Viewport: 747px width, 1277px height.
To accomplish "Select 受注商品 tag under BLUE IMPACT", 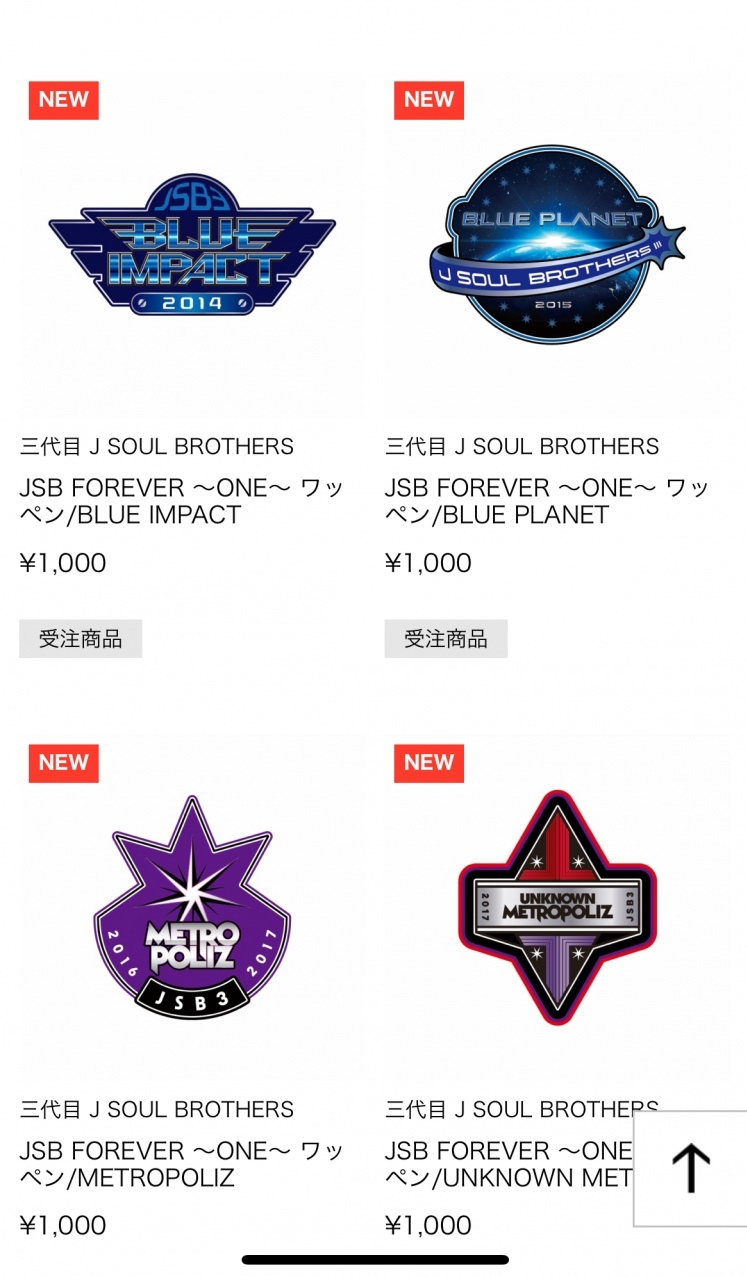I will [x=81, y=639].
